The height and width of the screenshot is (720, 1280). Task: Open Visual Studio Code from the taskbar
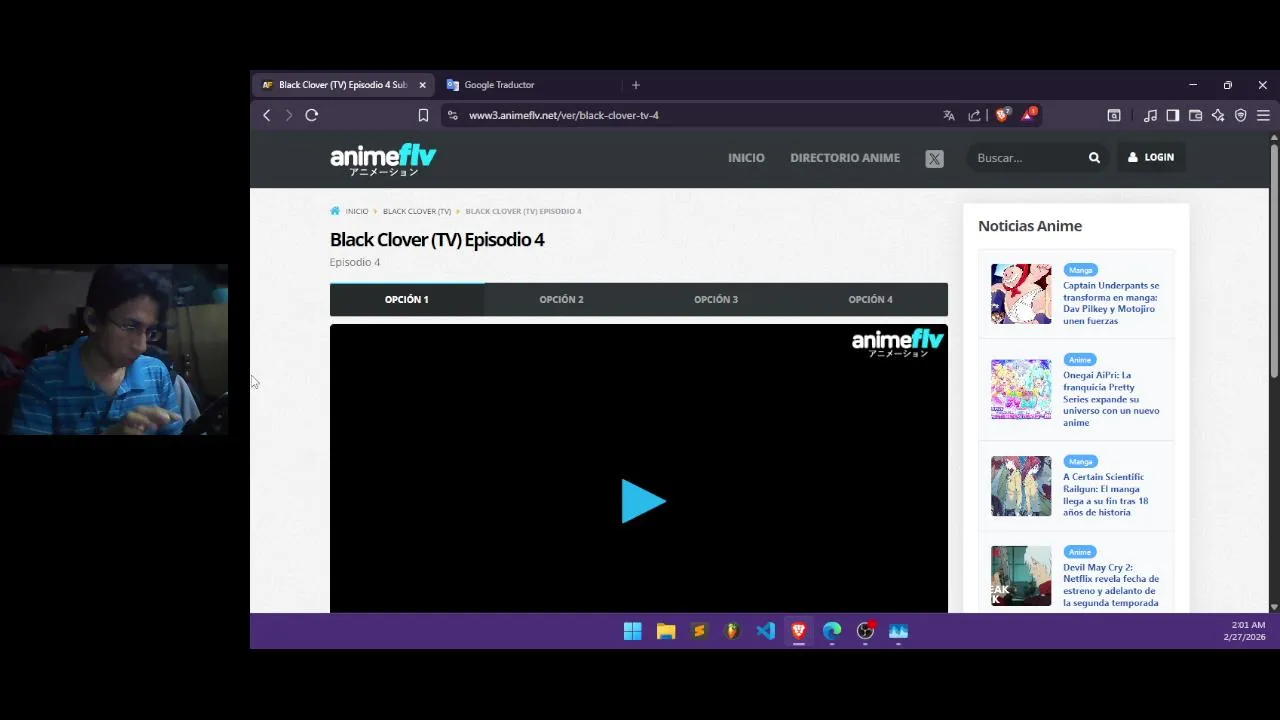point(766,631)
